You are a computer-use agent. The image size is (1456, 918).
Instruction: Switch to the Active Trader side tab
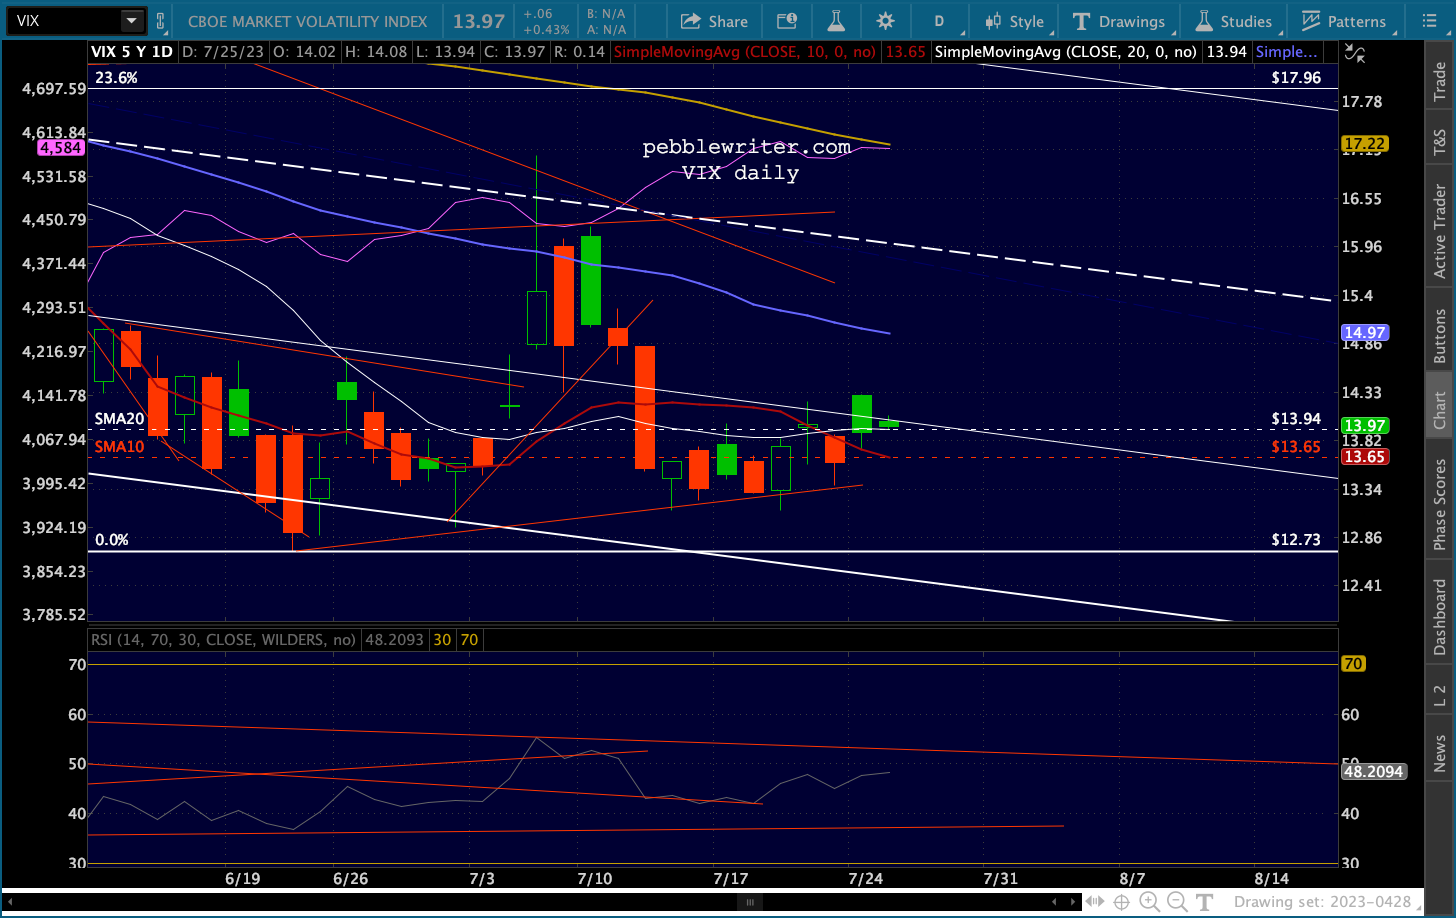1440,231
